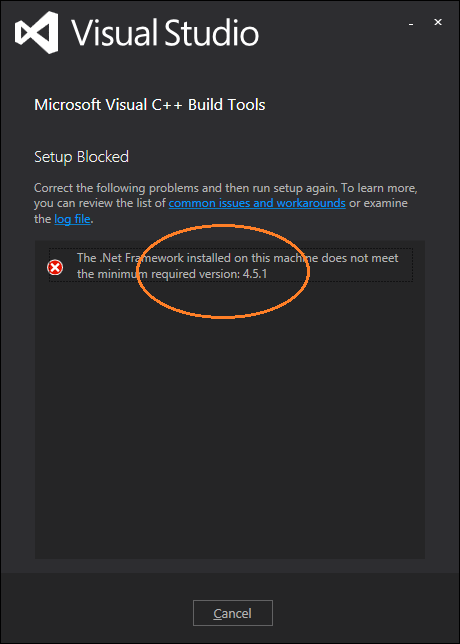Minimize the setup window

coord(410,23)
